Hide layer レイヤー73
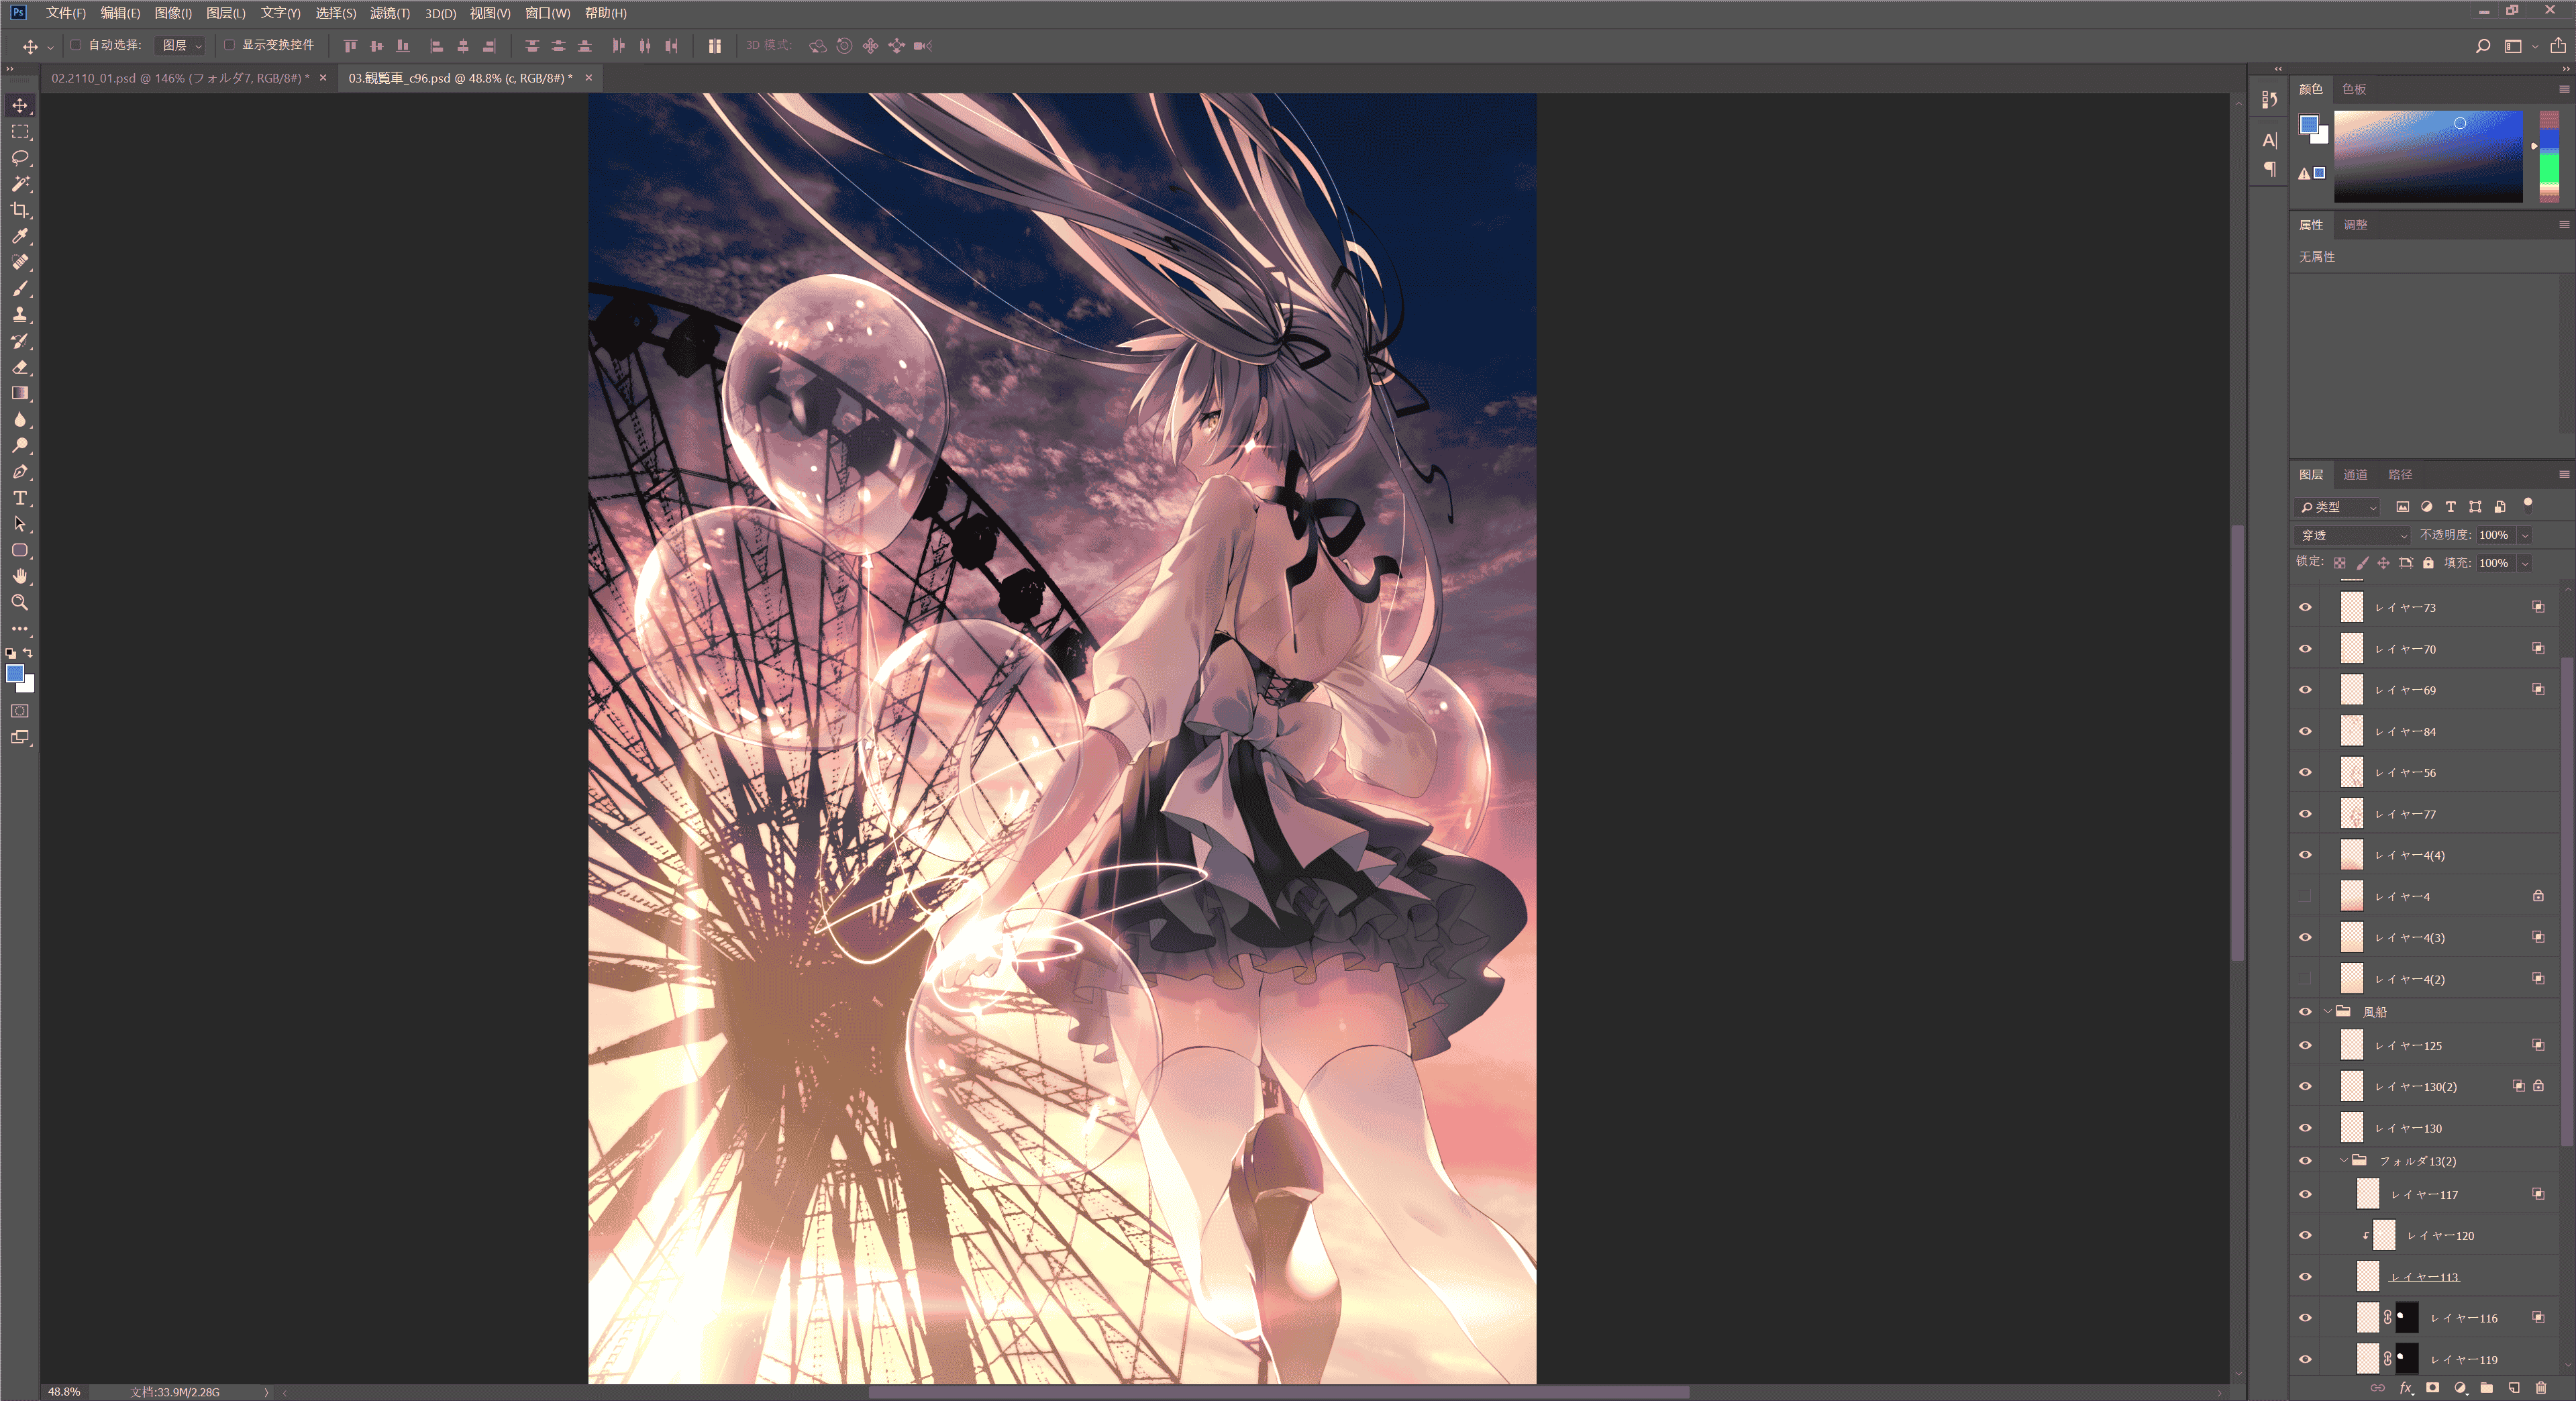 coord(2305,607)
